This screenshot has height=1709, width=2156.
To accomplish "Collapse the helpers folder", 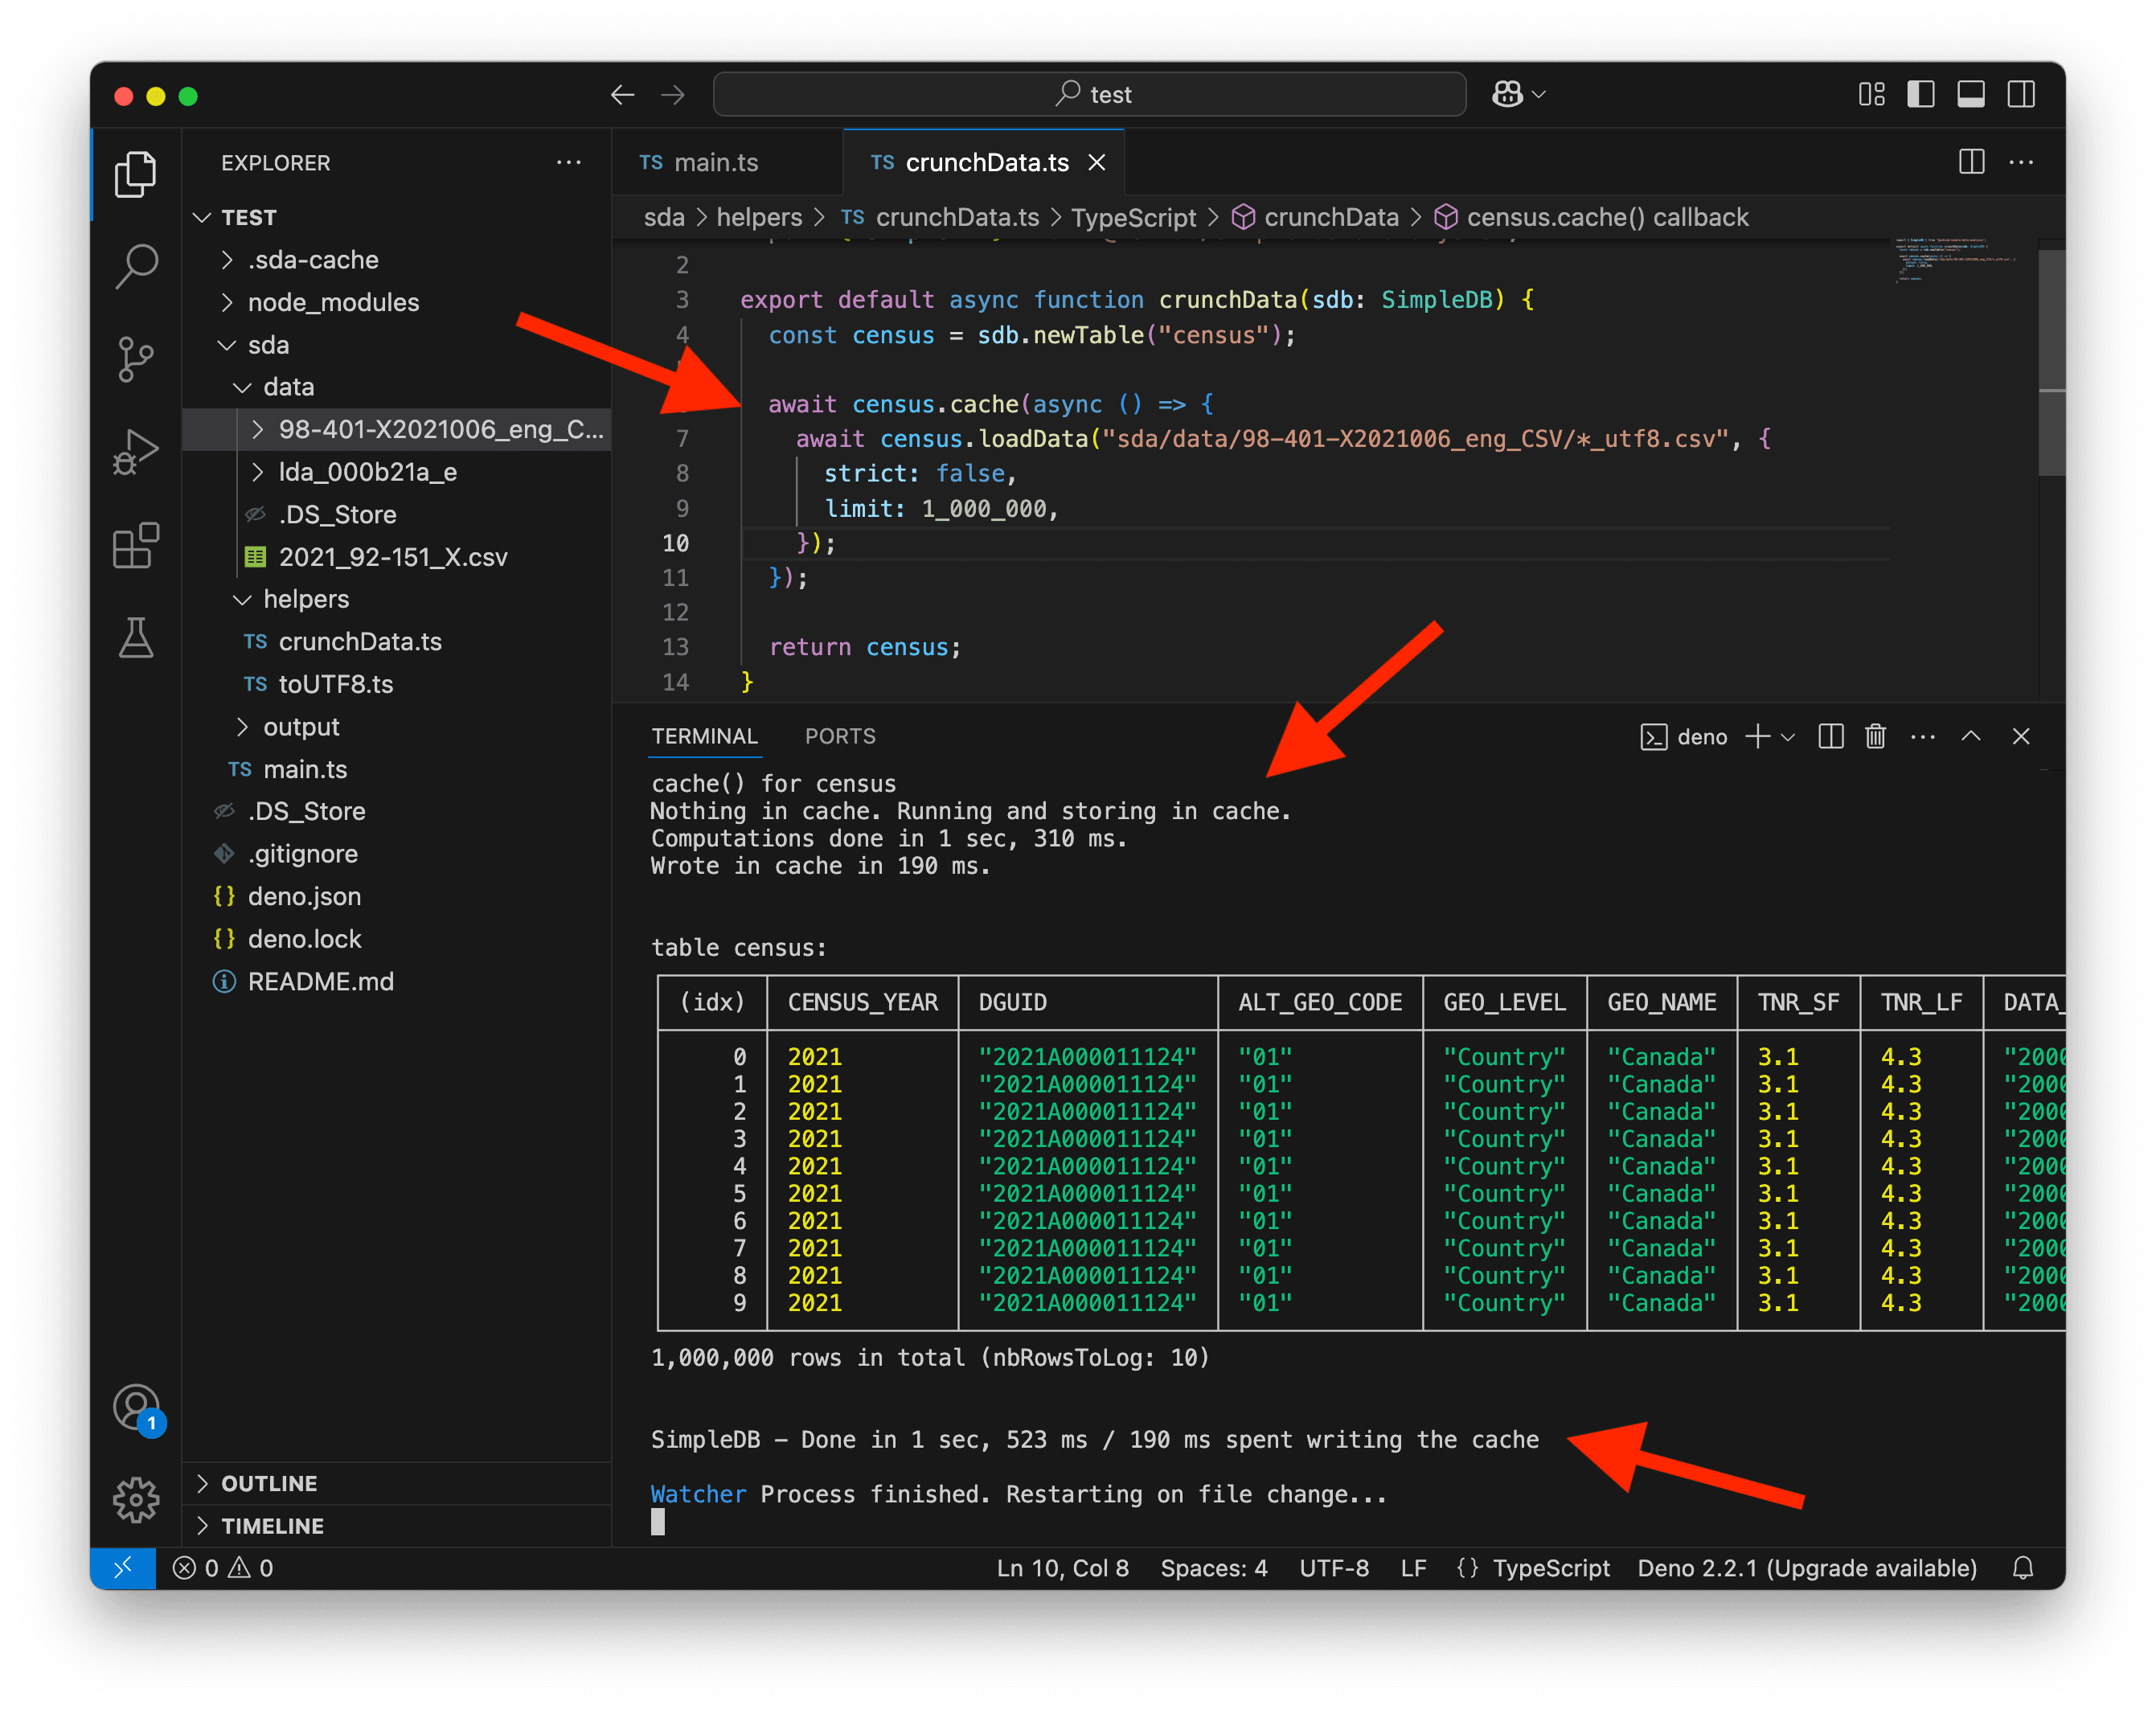I will (x=396, y=599).
